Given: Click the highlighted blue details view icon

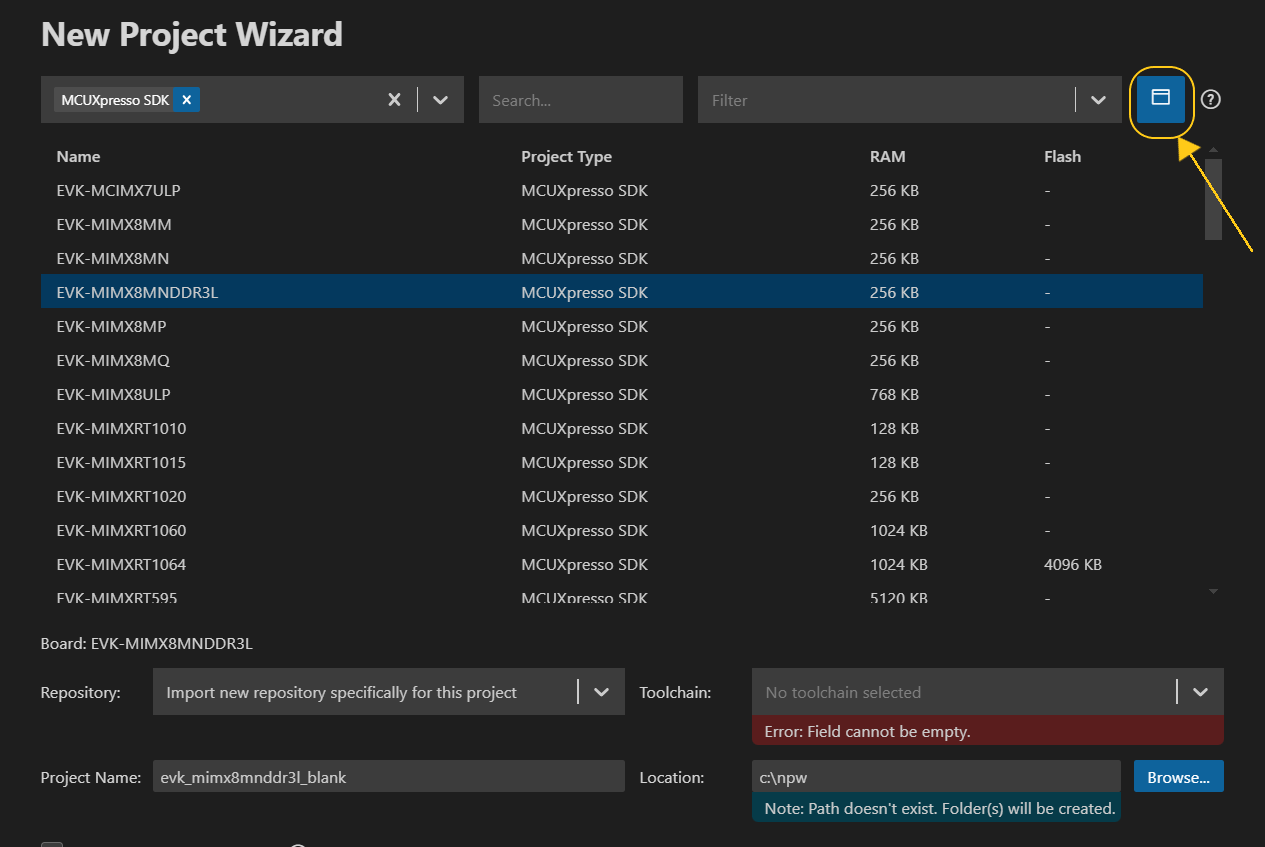Looking at the screenshot, I should (x=1160, y=99).
